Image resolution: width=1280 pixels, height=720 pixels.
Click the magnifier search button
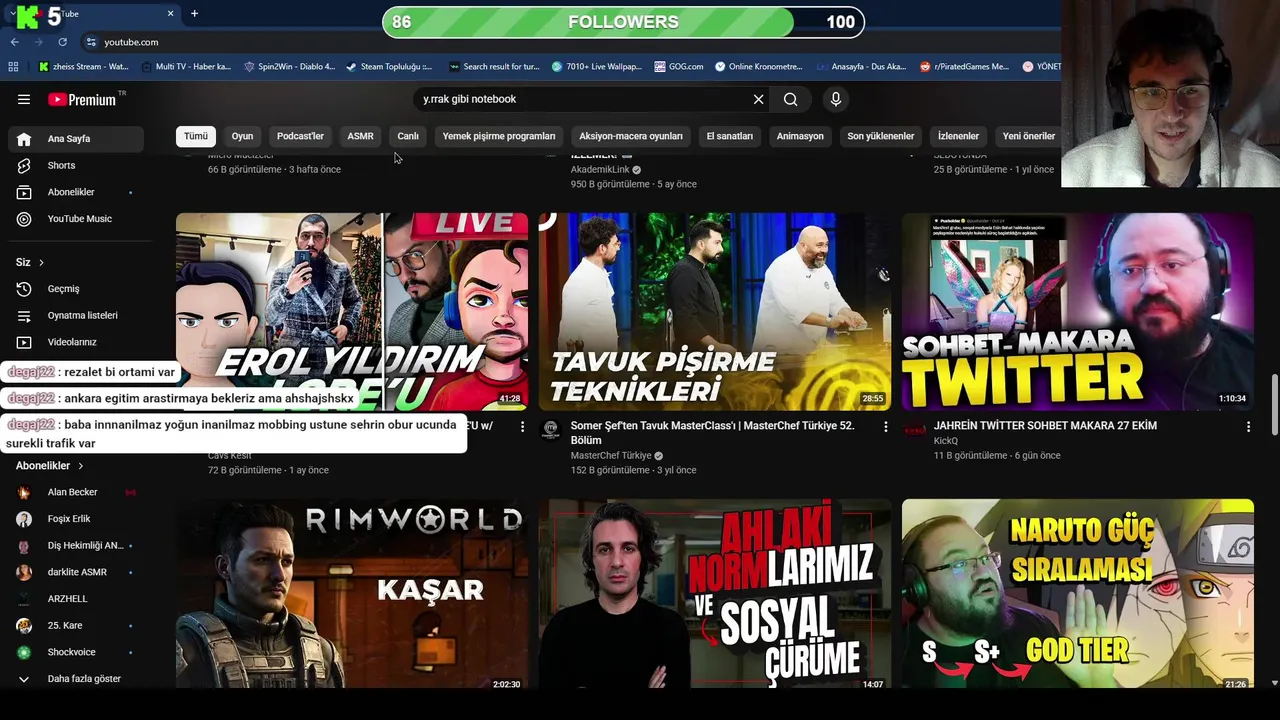(x=790, y=99)
